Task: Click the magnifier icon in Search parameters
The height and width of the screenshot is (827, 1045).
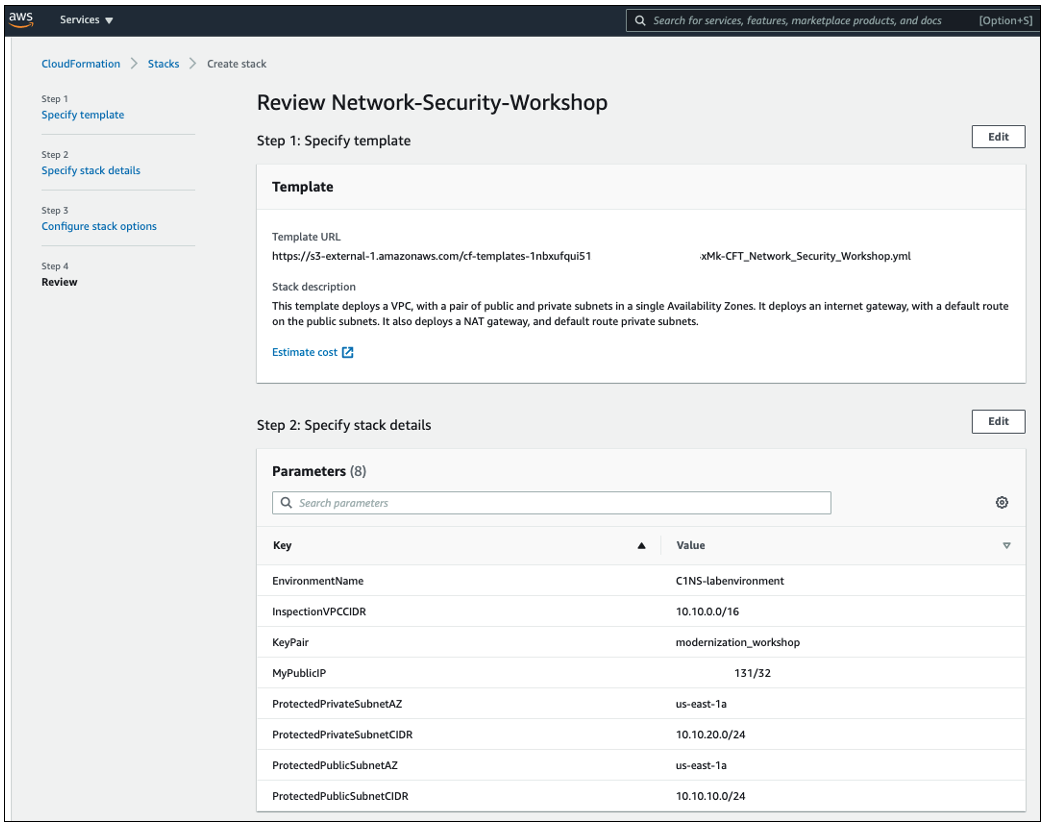Action: coord(286,503)
